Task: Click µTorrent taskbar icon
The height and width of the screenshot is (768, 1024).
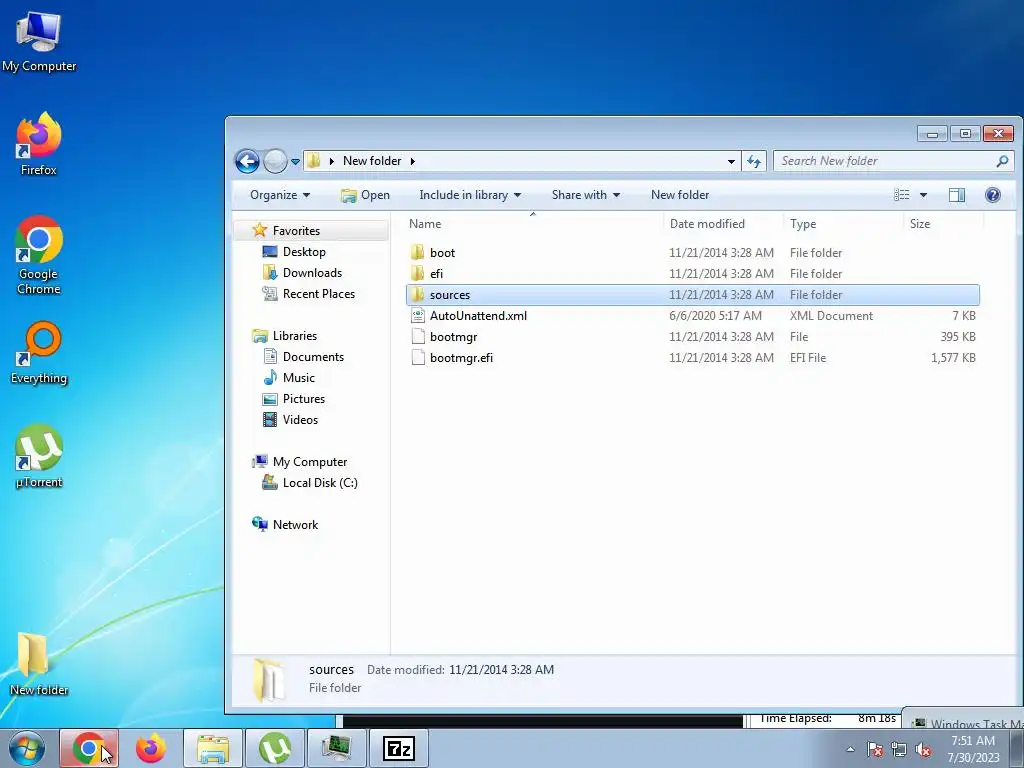Action: pos(275,748)
